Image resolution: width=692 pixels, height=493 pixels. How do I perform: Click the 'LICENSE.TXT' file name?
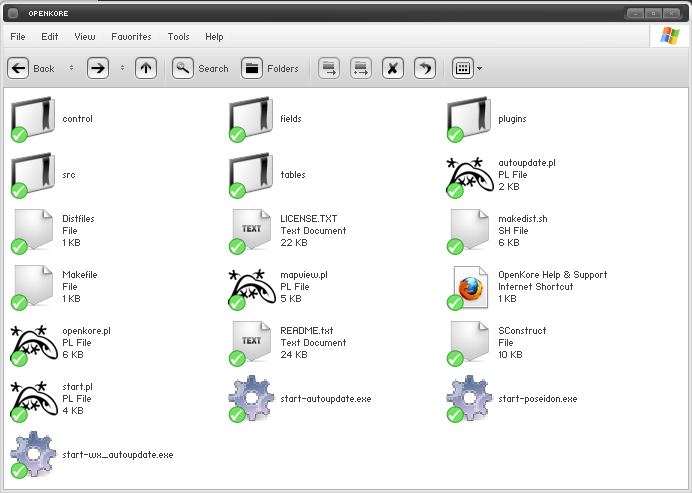[308, 219]
